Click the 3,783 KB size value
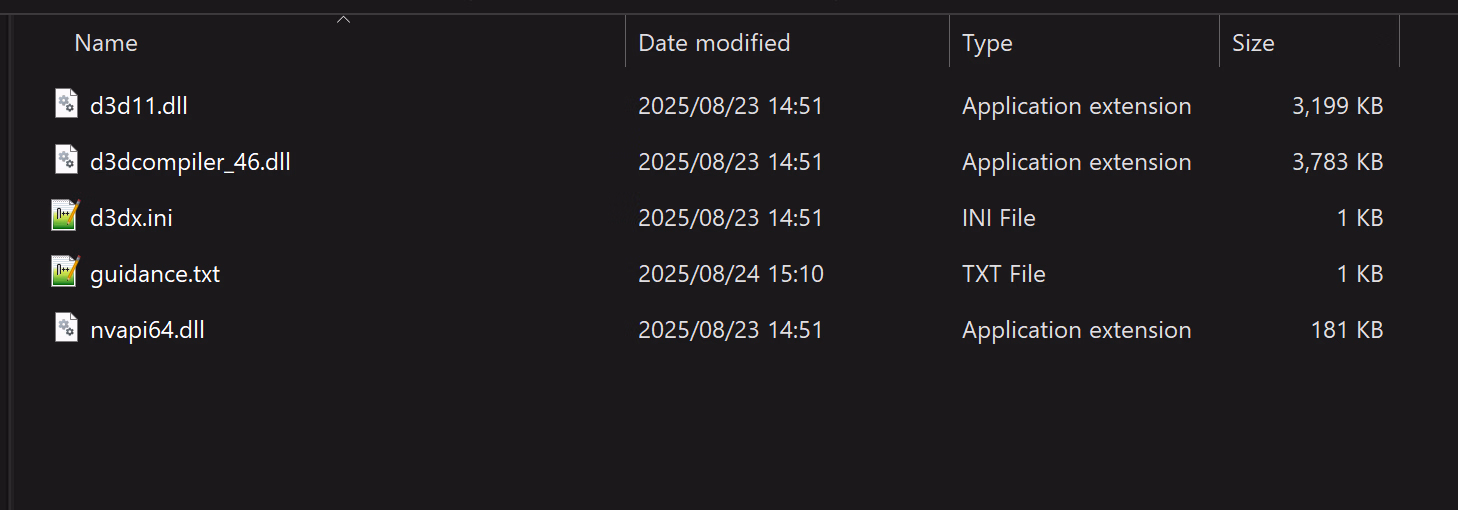Viewport: 1458px width, 510px height. (x=1337, y=162)
